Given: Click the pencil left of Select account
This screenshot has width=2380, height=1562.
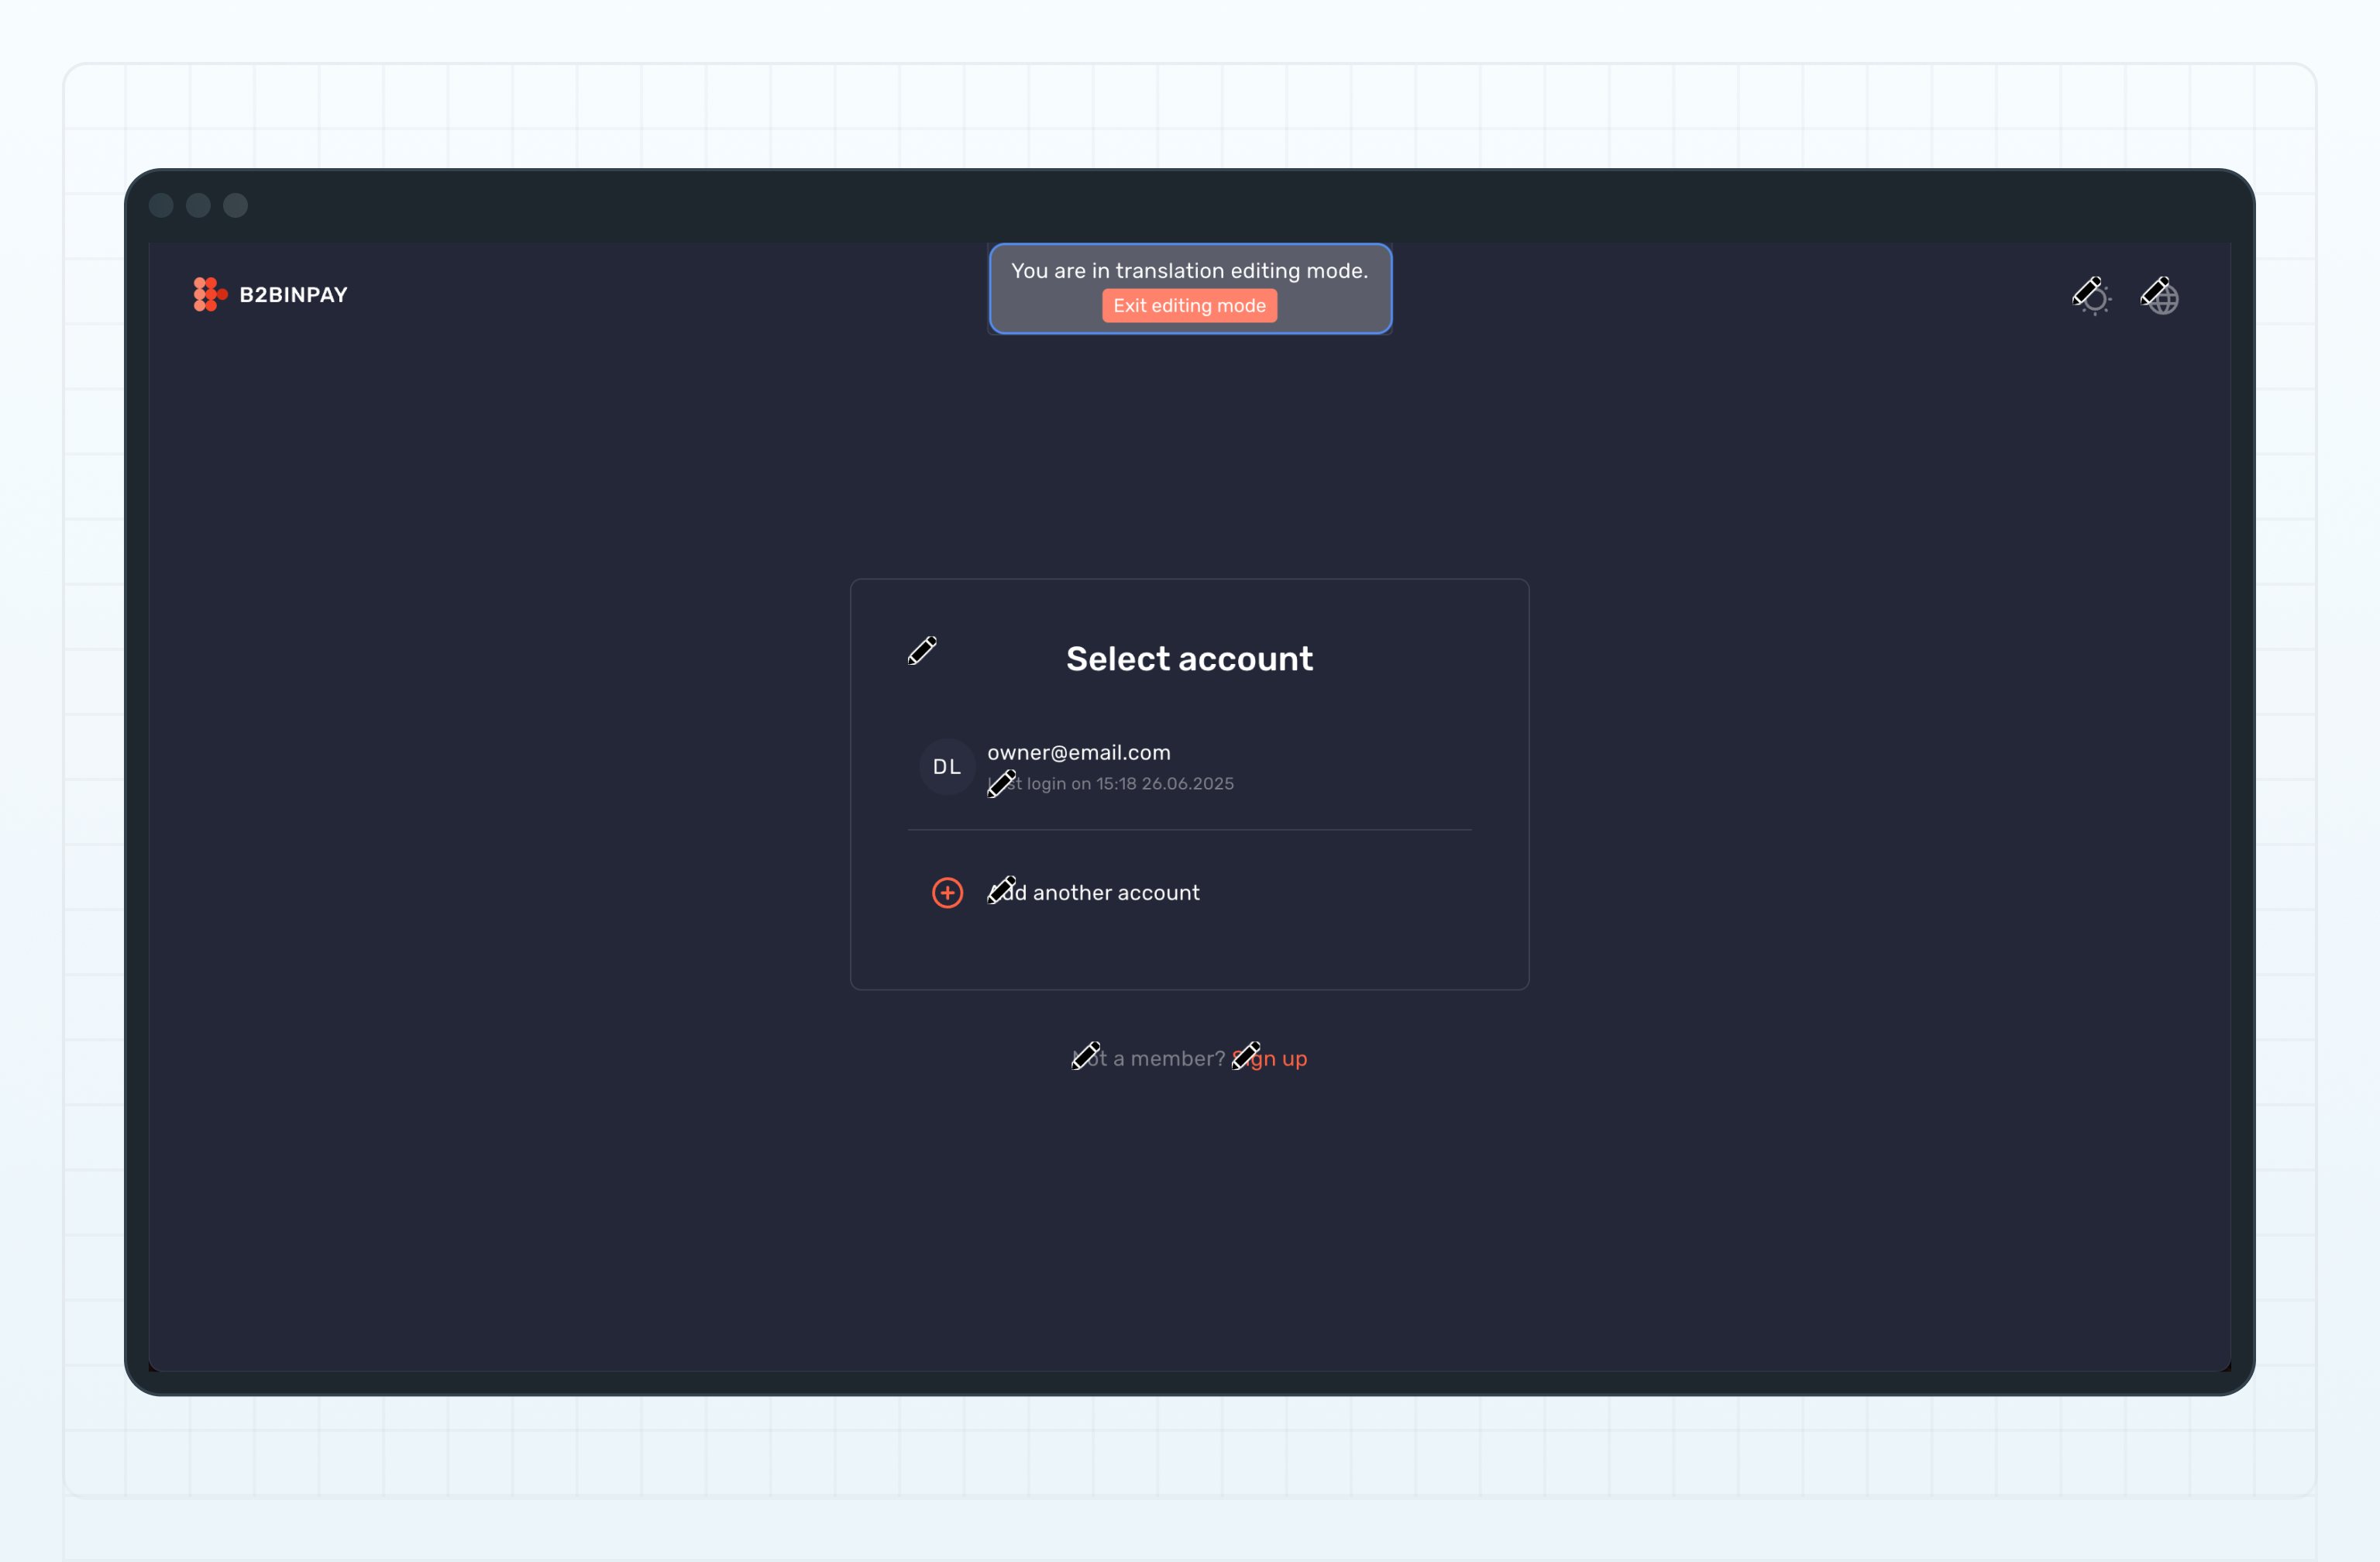Looking at the screenshot, I should 922,650.
